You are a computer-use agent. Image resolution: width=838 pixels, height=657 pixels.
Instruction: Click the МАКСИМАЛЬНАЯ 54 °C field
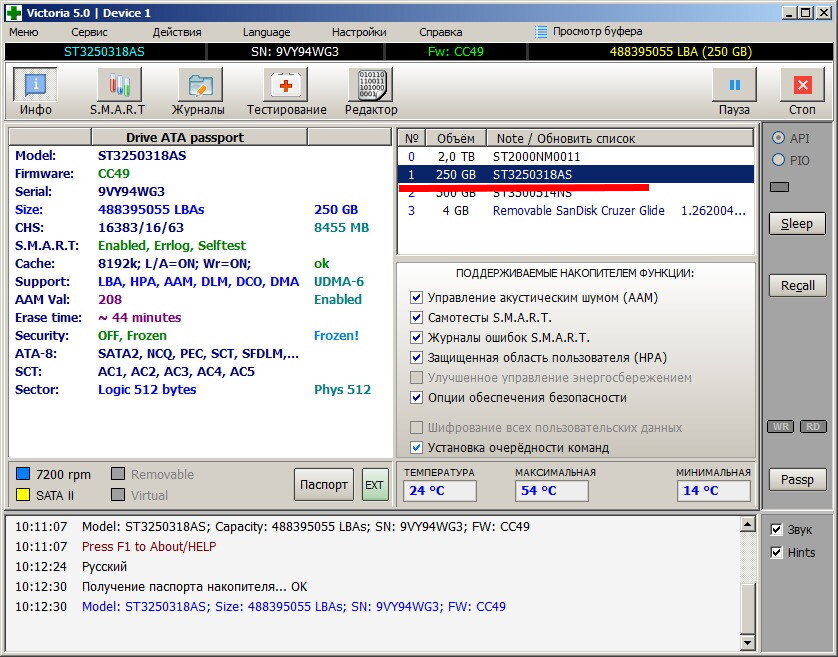point(552,490)
